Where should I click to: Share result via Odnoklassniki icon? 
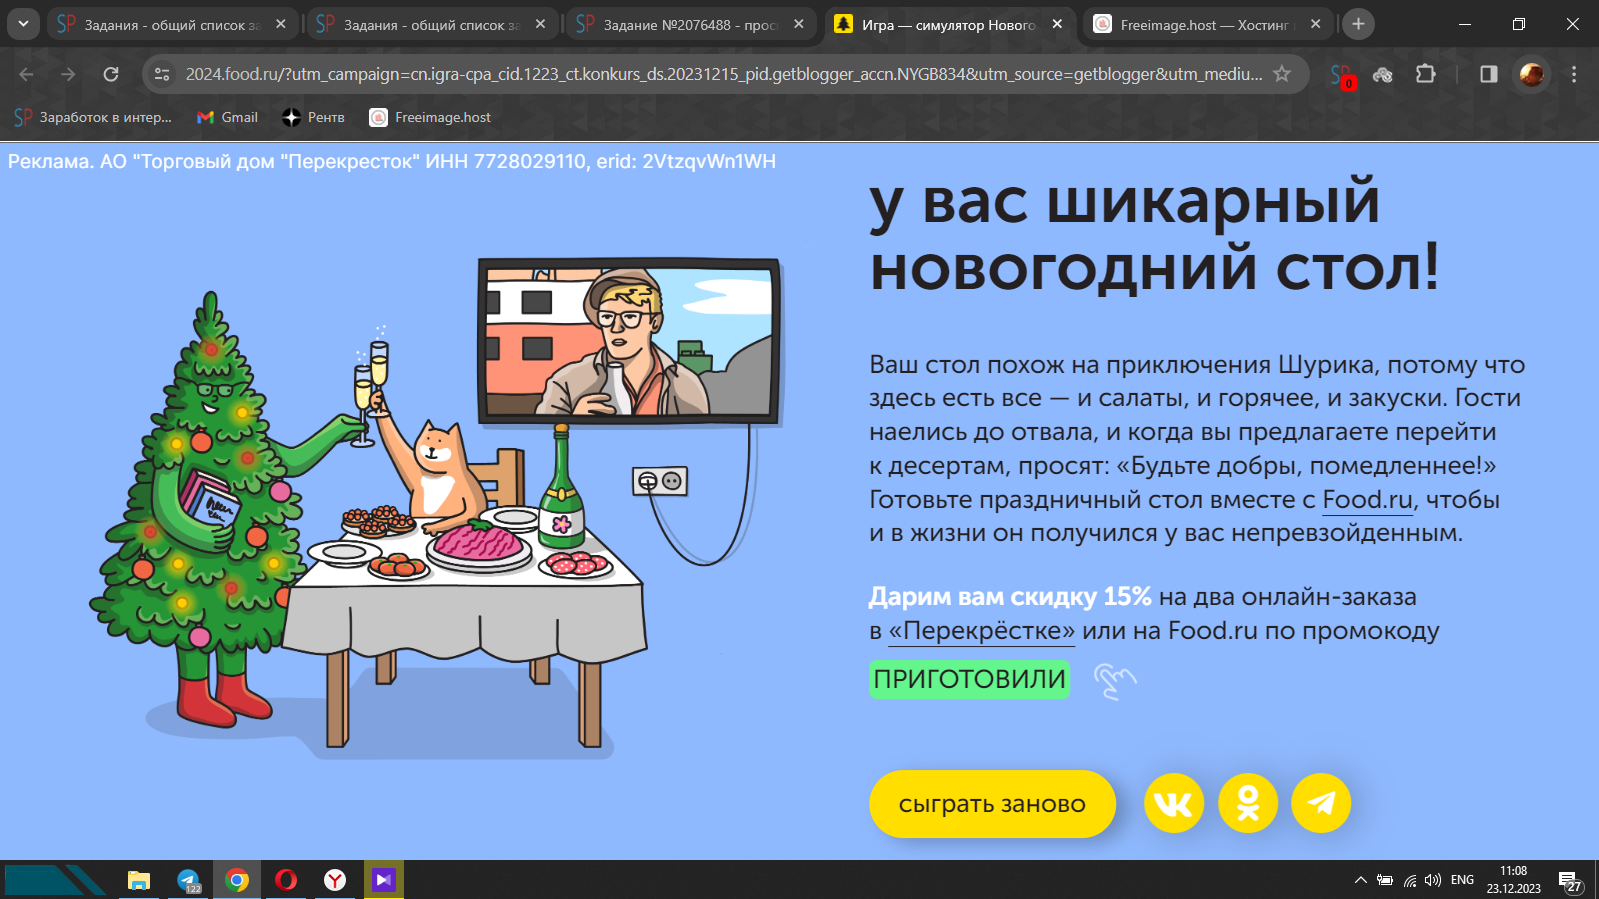click(x=1248, y=803)
